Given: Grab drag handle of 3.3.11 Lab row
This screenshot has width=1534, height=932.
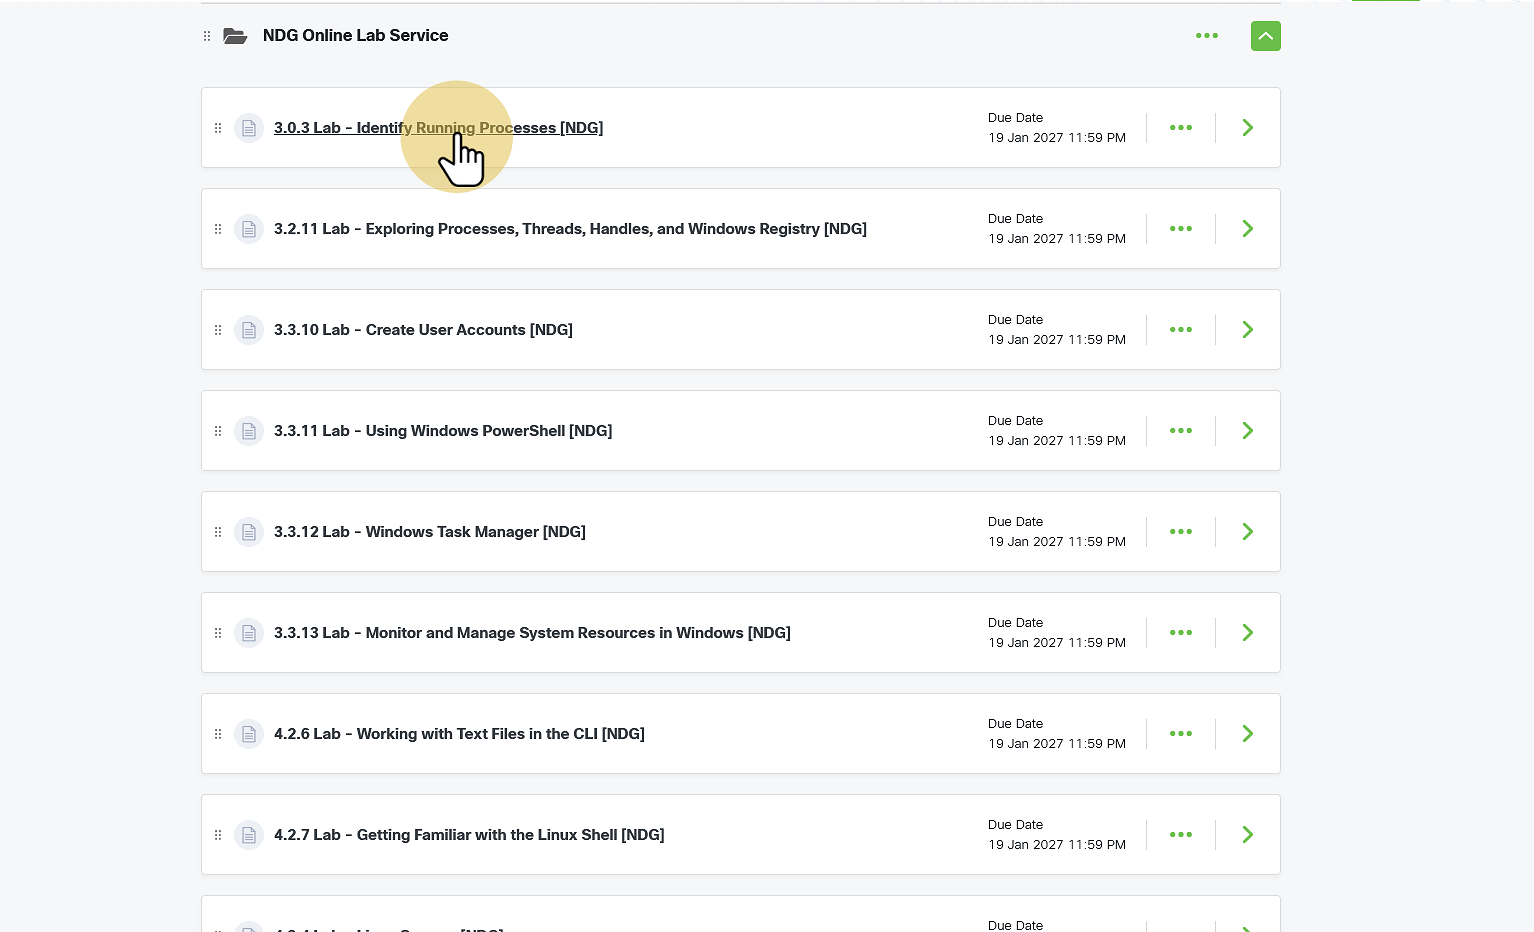Looking at the screenshot, I should [218, 431].
